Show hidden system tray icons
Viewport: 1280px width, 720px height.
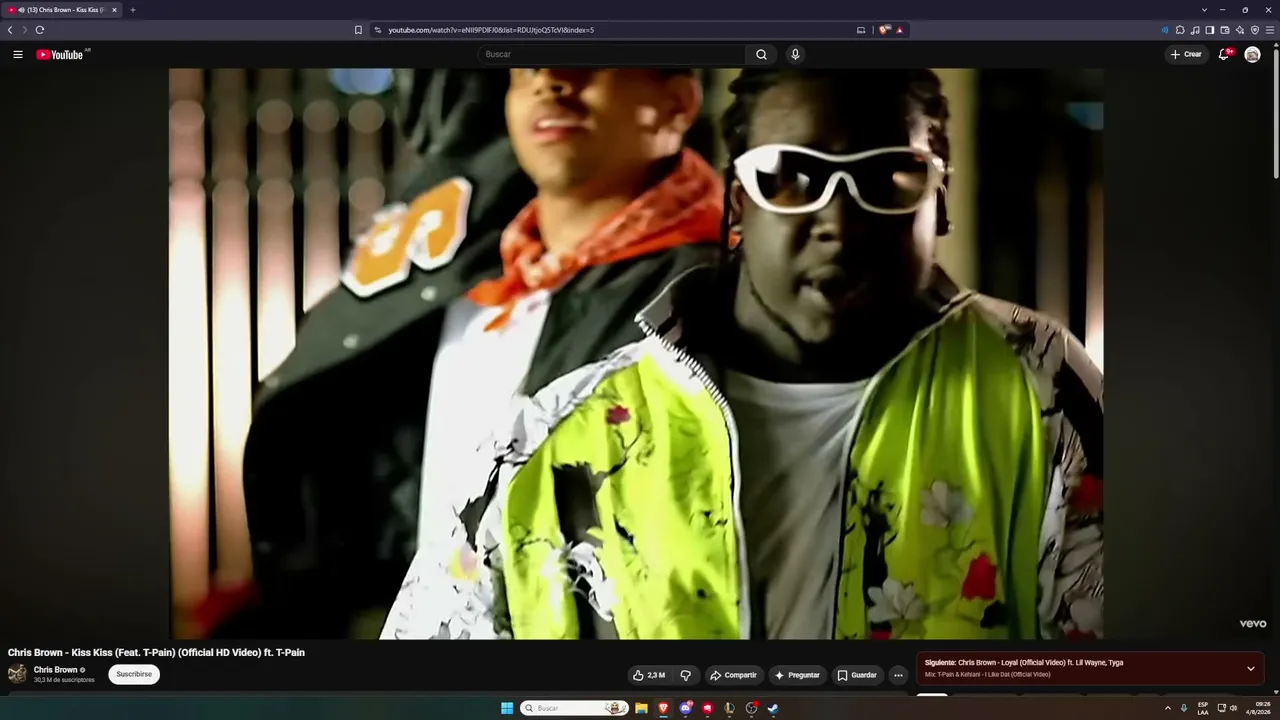pyautogui.click(x=1167, y=708)
